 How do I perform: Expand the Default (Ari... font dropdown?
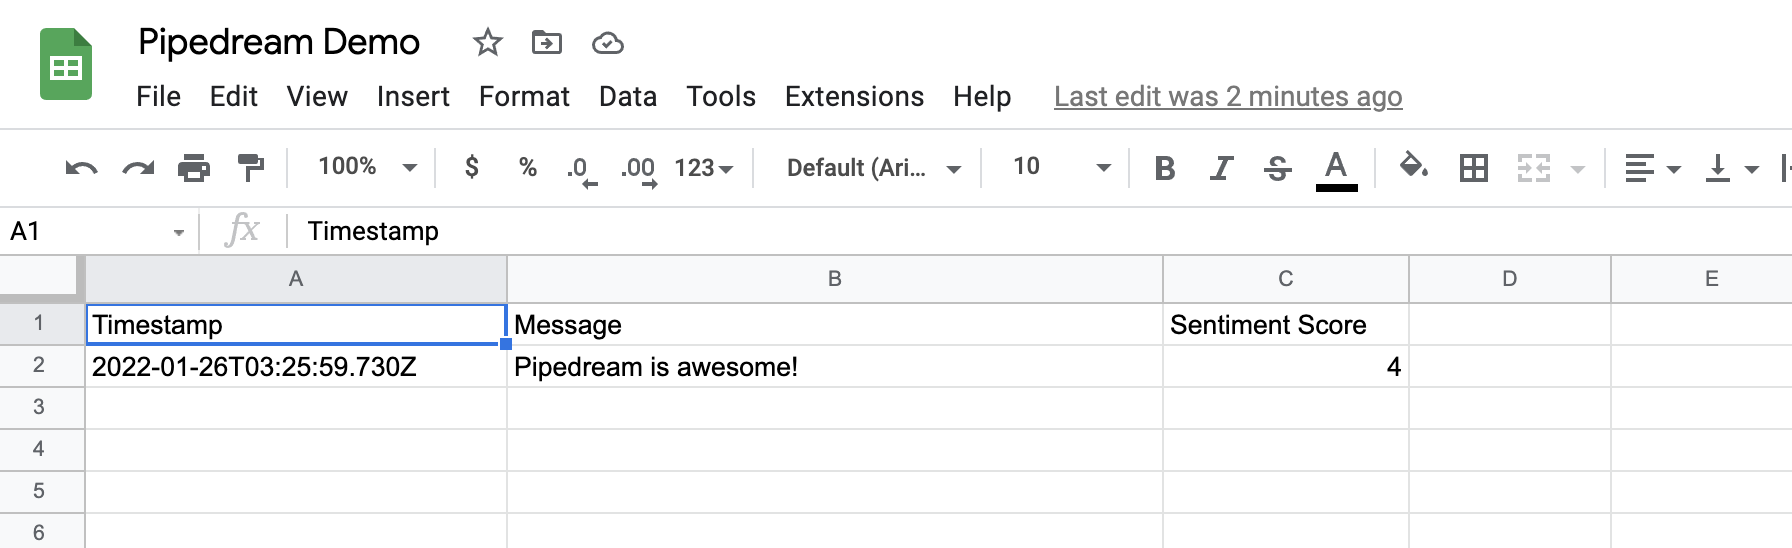coord(873,168)
